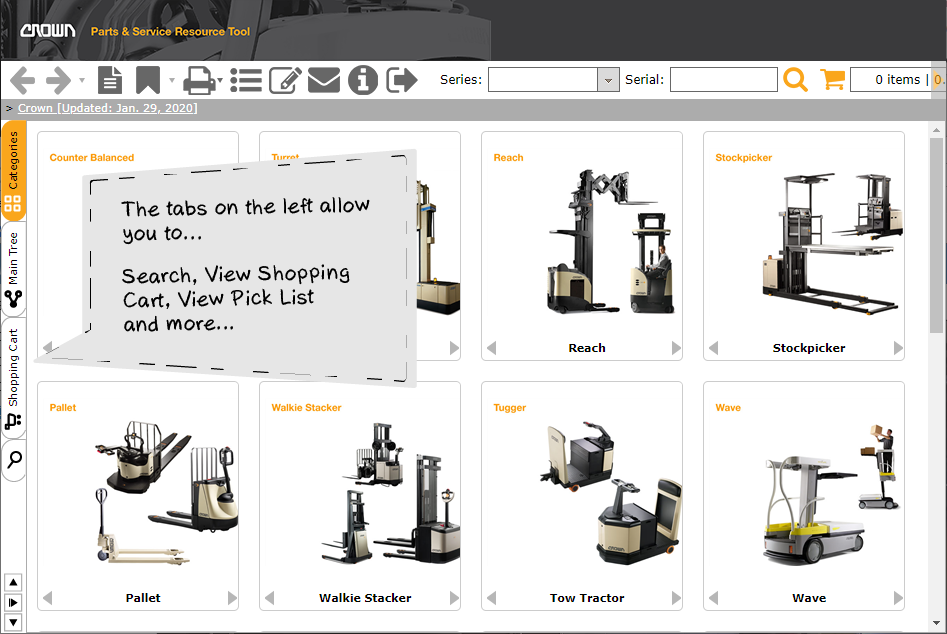Switch to the Main Tree tab
Screen dimensions: 947x634
[14, 262]
